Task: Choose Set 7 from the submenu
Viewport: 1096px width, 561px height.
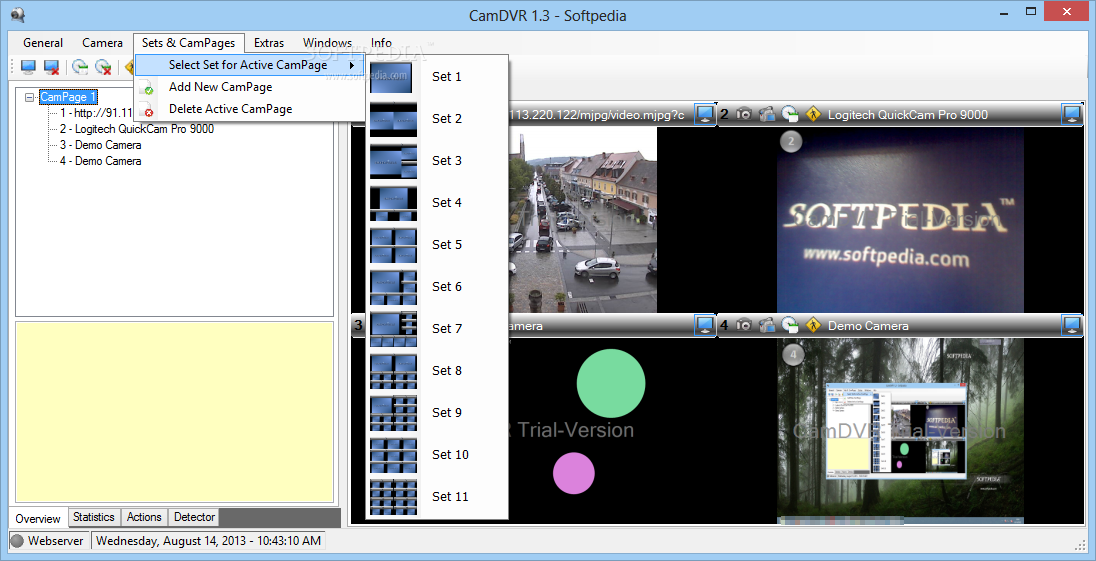Action: [437, 328]
